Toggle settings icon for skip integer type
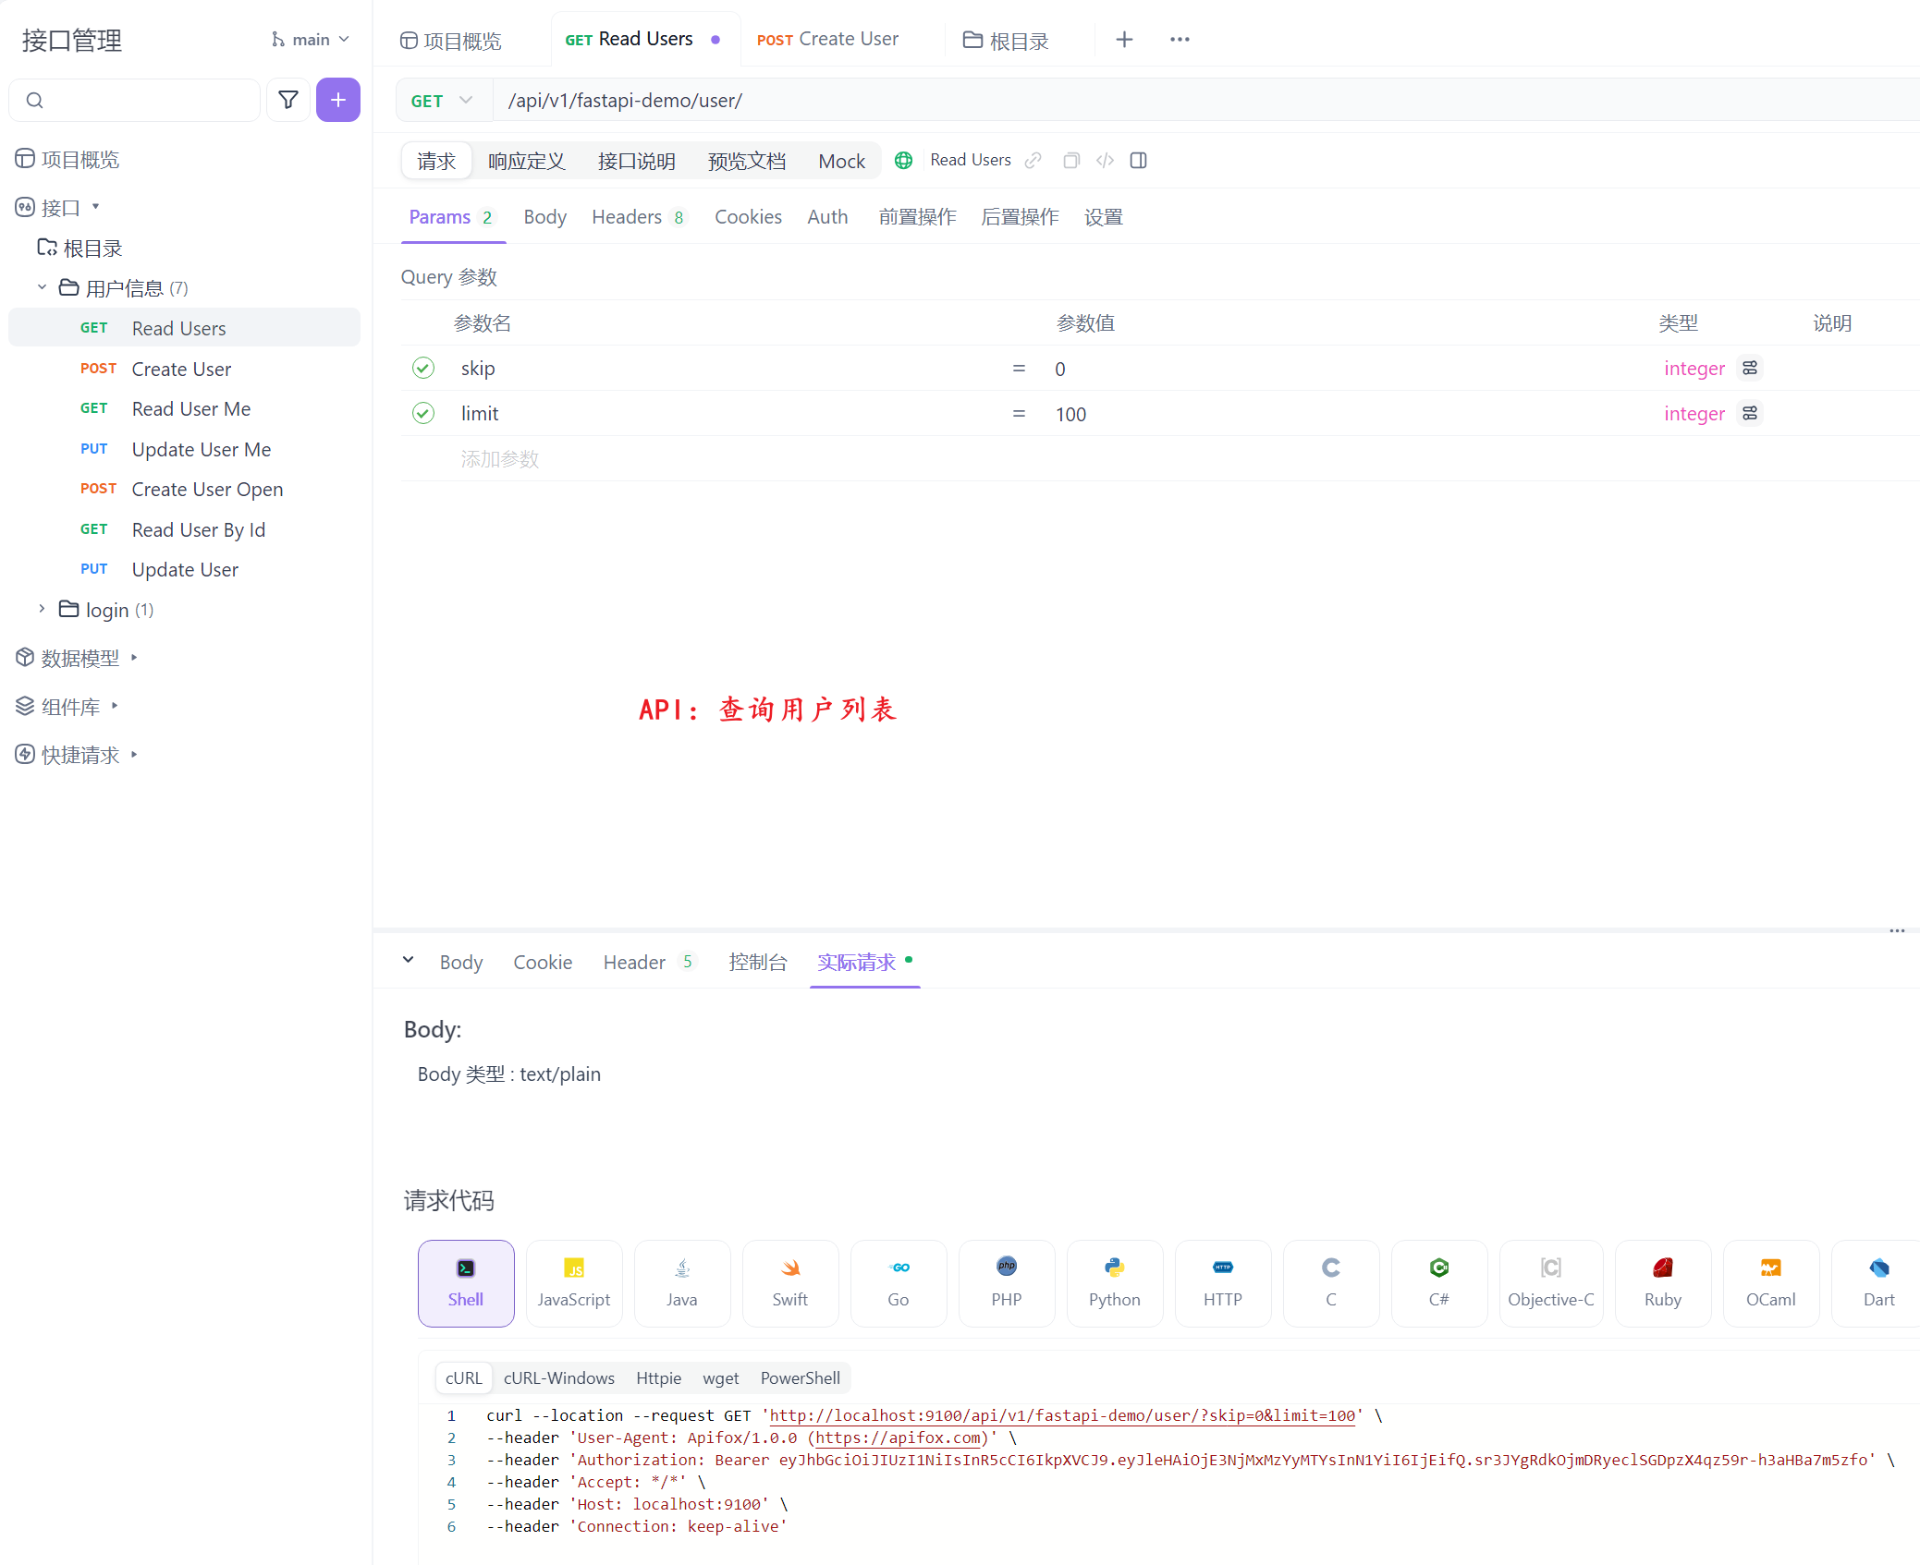1920x1565 pixels. (x=1750, y=368)
